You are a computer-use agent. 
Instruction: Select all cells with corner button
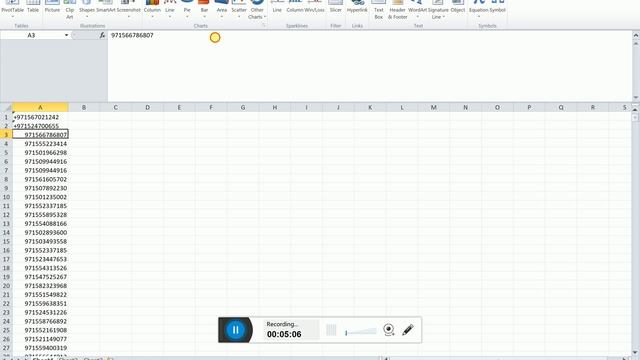click(x=6, y=107)
